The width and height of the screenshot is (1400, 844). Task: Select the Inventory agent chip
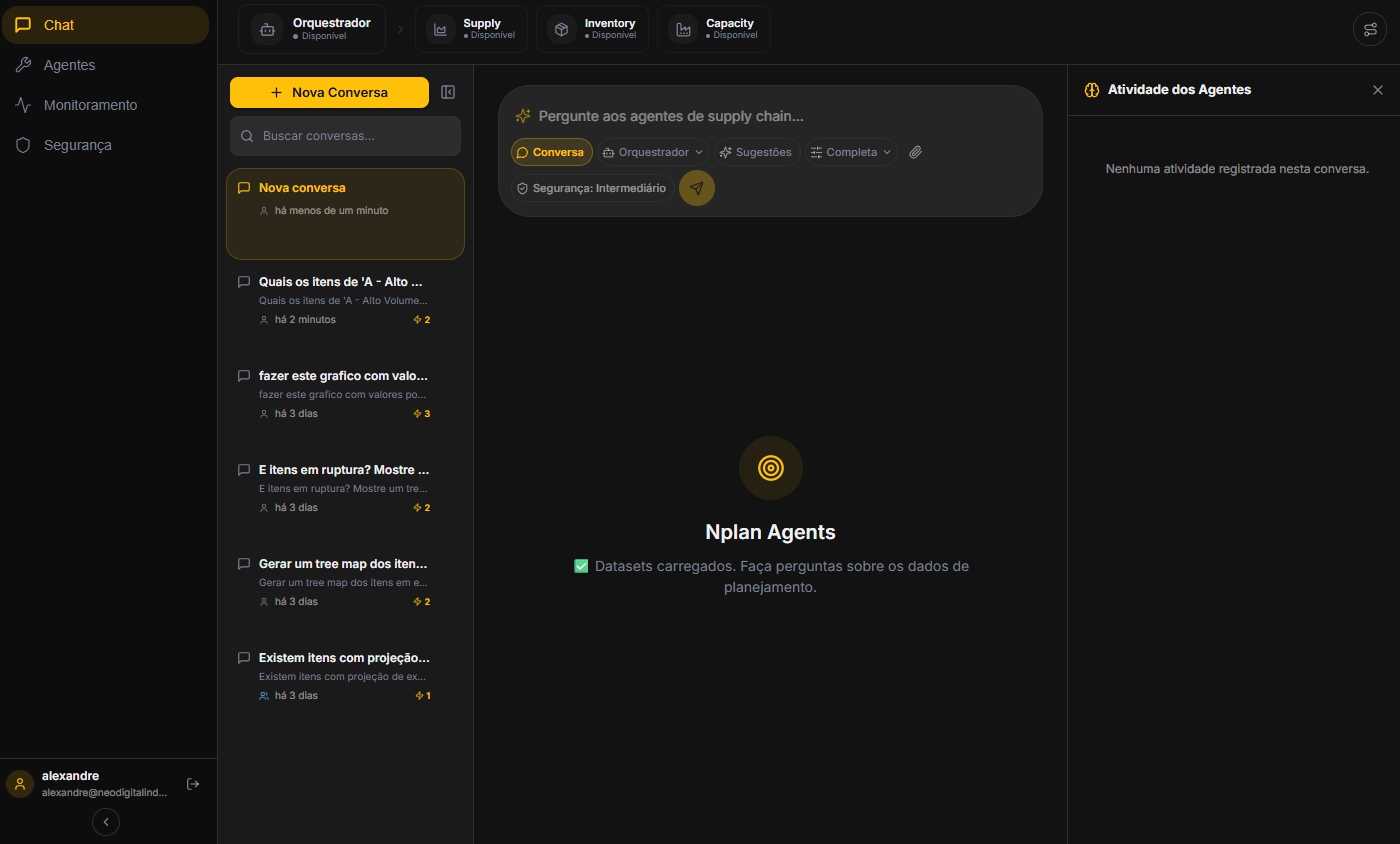point(592,29)
